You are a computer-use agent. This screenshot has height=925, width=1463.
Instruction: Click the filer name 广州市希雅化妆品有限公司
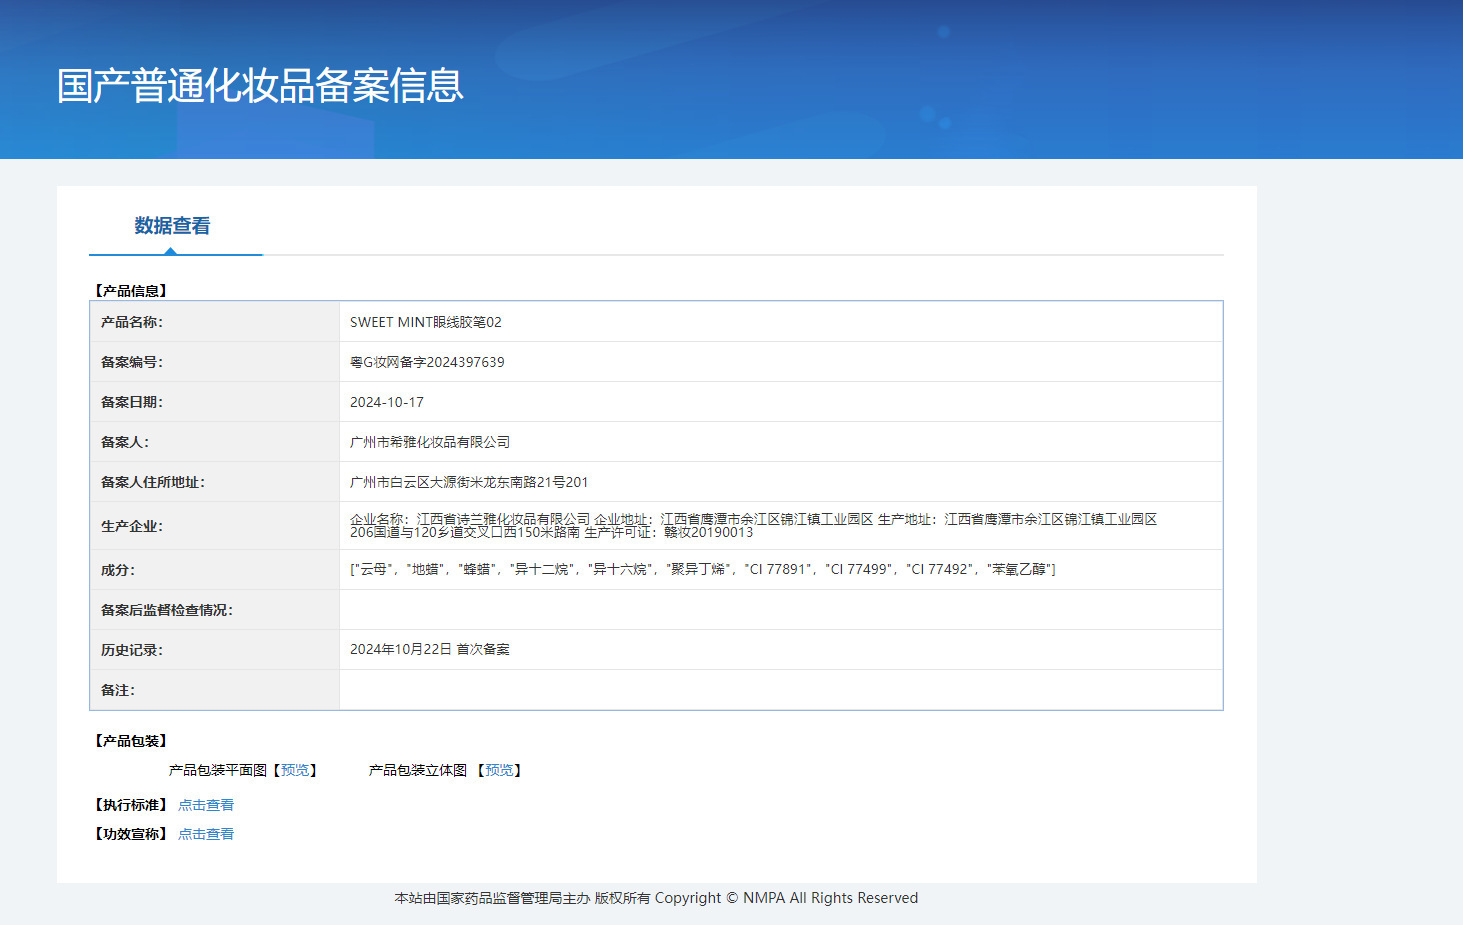tap(430, 442)
